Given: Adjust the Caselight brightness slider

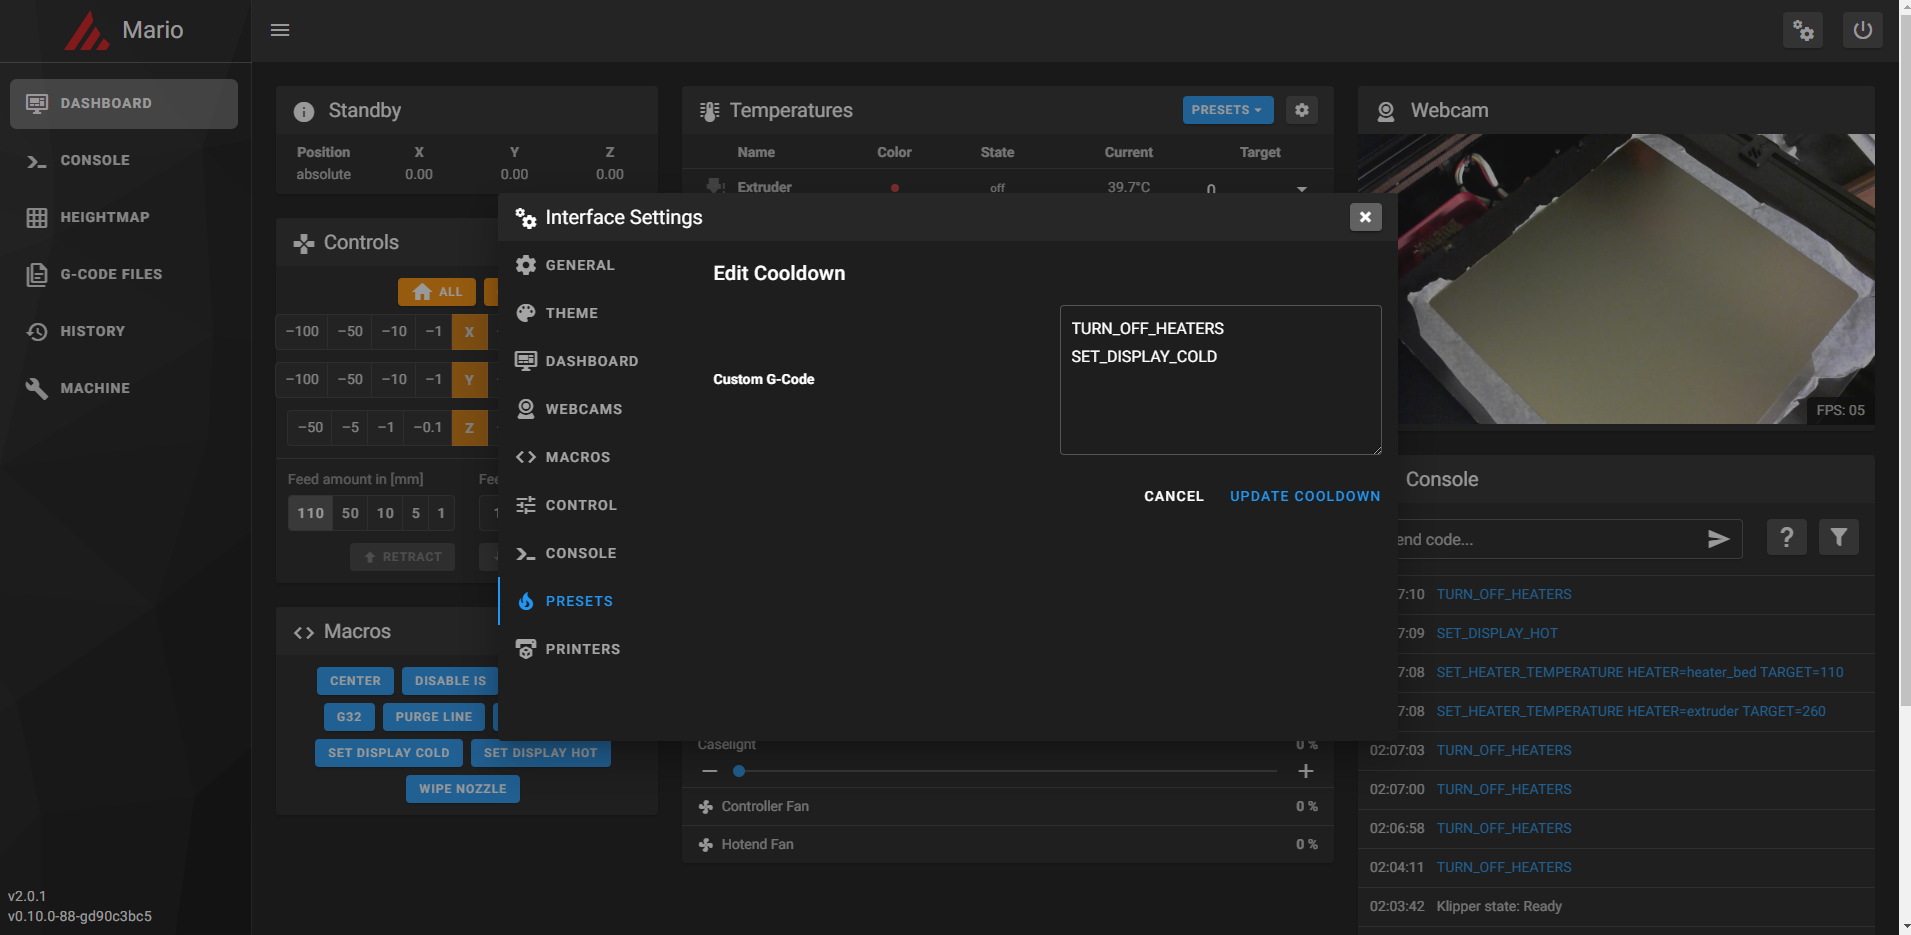Looking at the screenshot, I should click(x=739, y=771).
